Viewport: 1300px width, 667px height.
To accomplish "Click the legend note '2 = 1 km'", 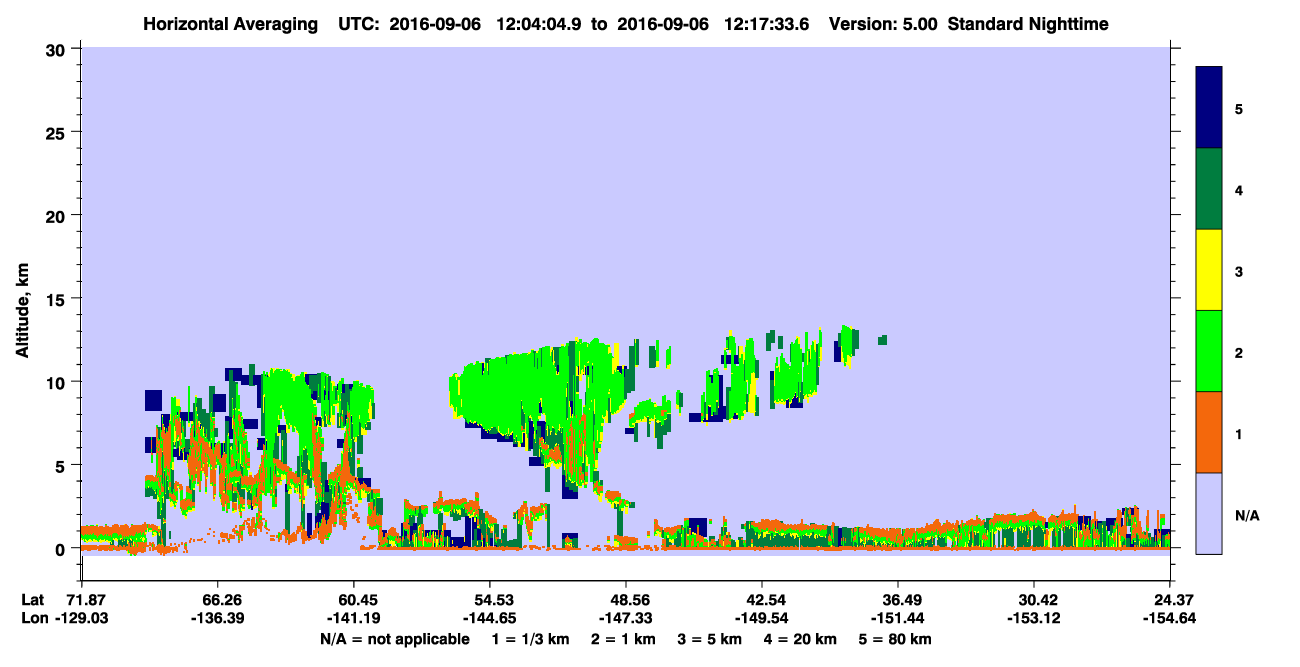I will pyautogui.click(x=621, y=639).
